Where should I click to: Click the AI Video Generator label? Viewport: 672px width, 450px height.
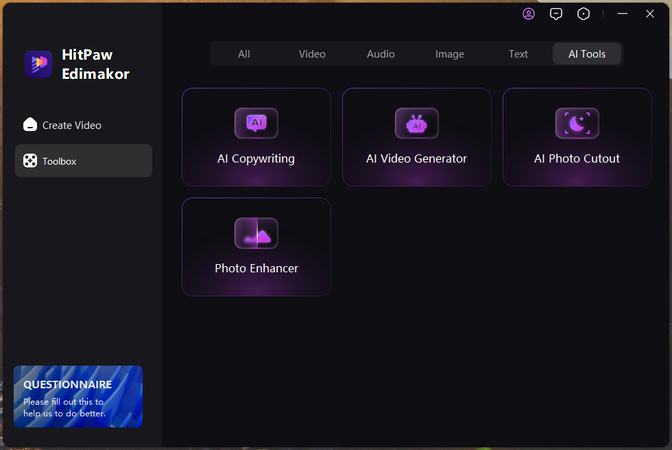click(416, 158)
